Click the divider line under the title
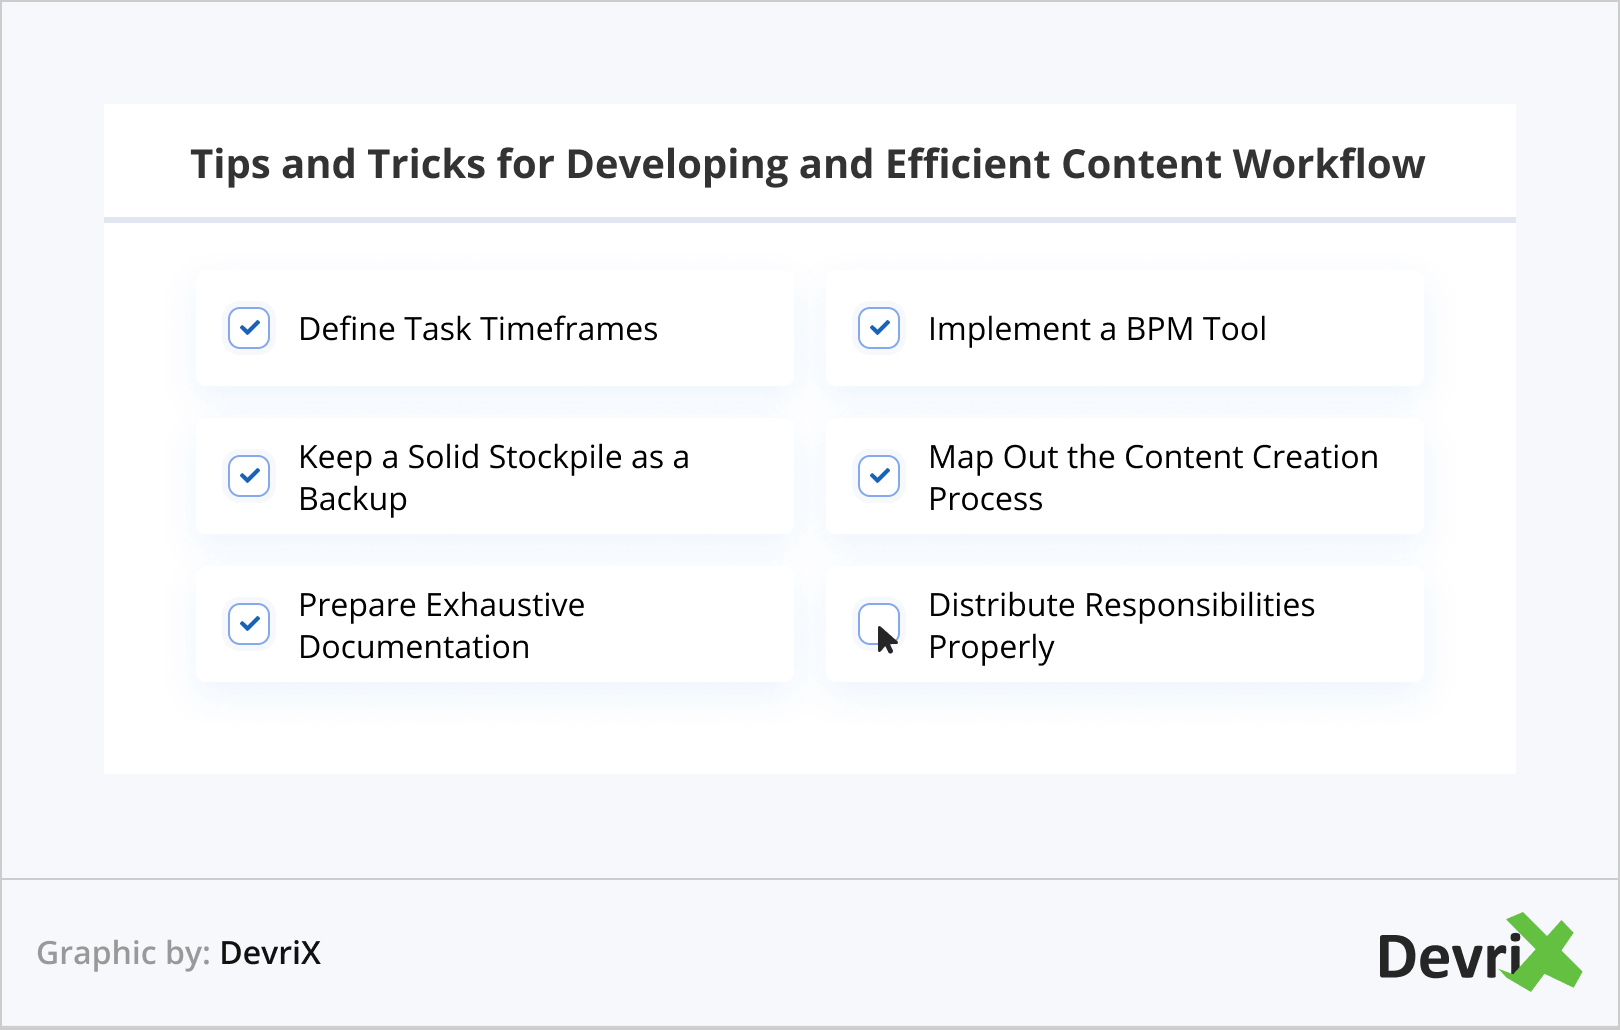Screen dimensions: 1620x1030 [810, 219]
